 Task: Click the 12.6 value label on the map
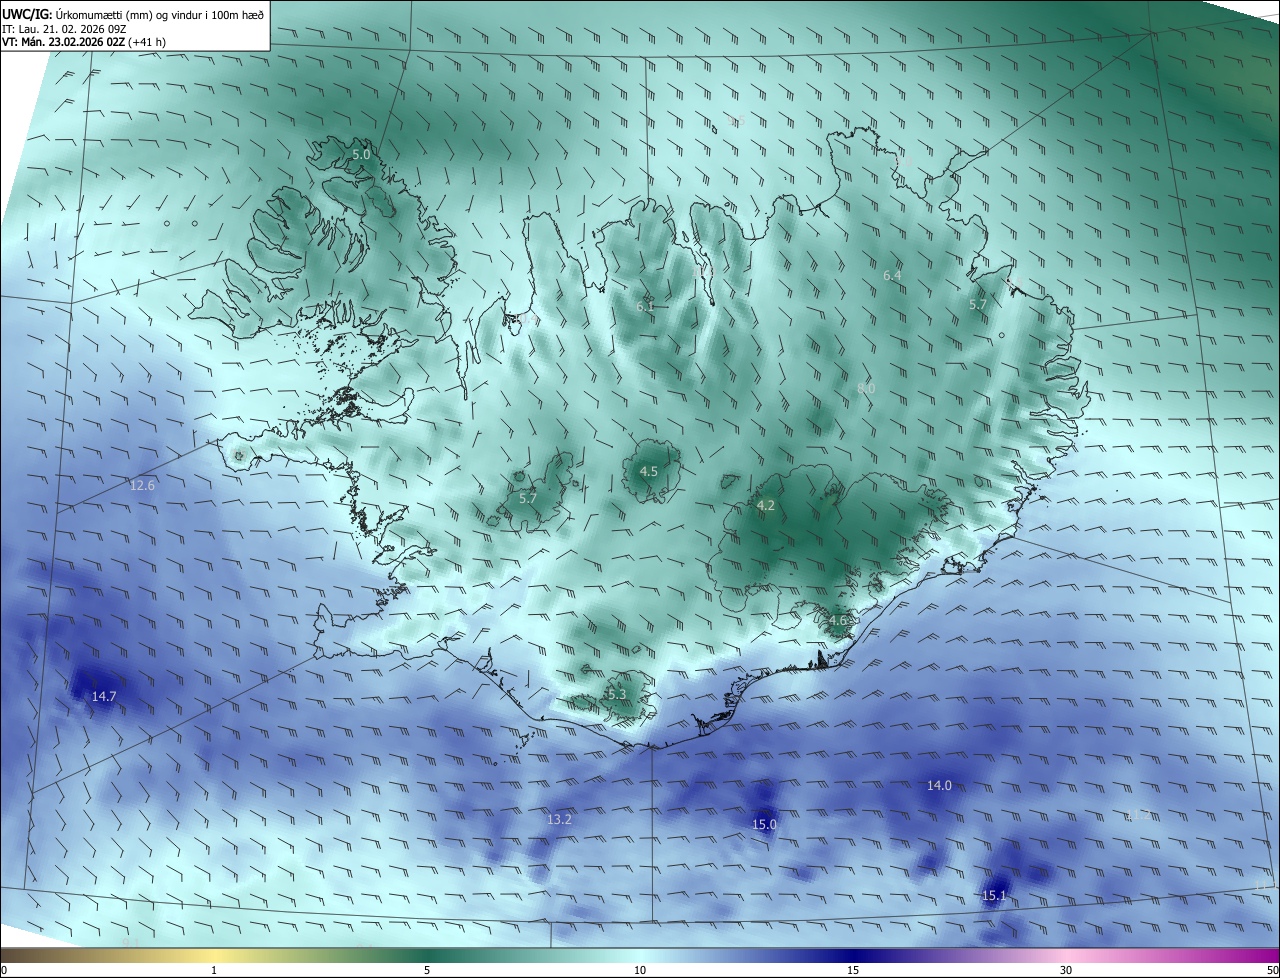tap(142, 486)
